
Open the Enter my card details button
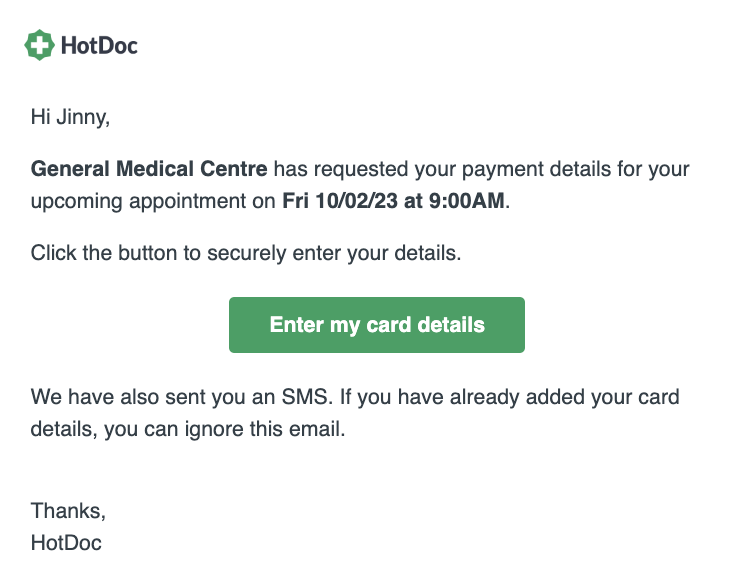point(377,325)
